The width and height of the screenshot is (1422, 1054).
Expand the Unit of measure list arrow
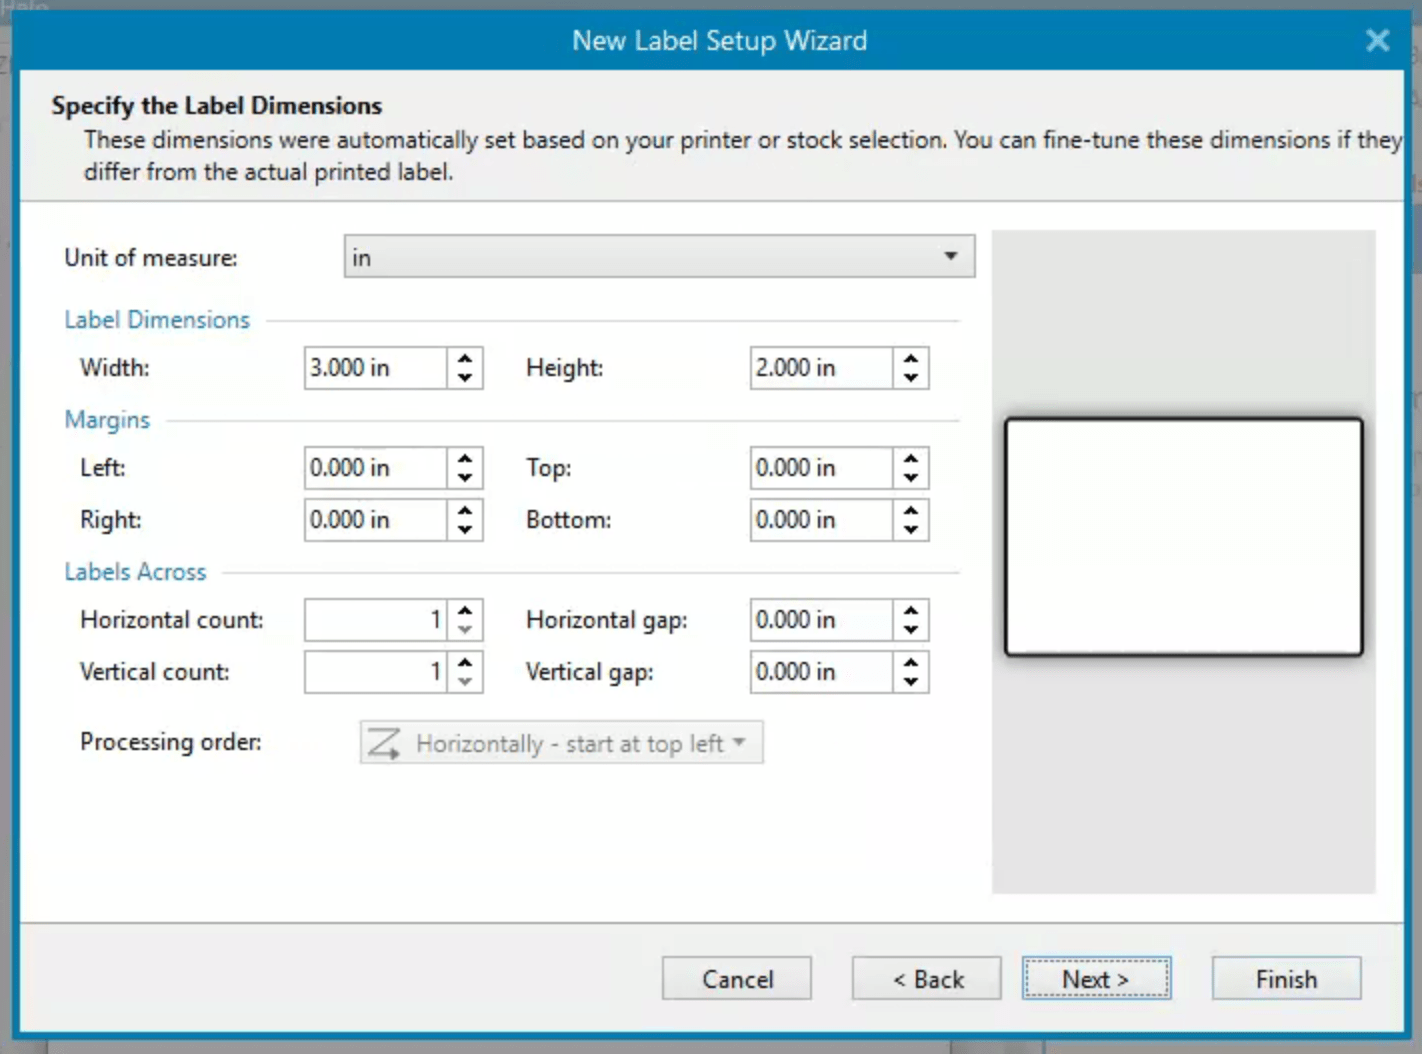949,257
